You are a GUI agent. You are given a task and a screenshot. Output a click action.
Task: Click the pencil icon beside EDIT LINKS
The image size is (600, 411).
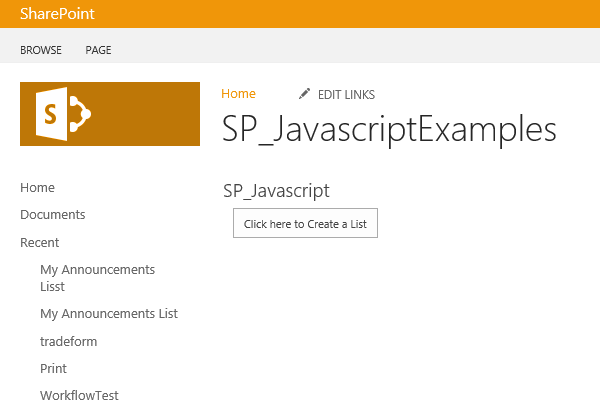(305, 94)
